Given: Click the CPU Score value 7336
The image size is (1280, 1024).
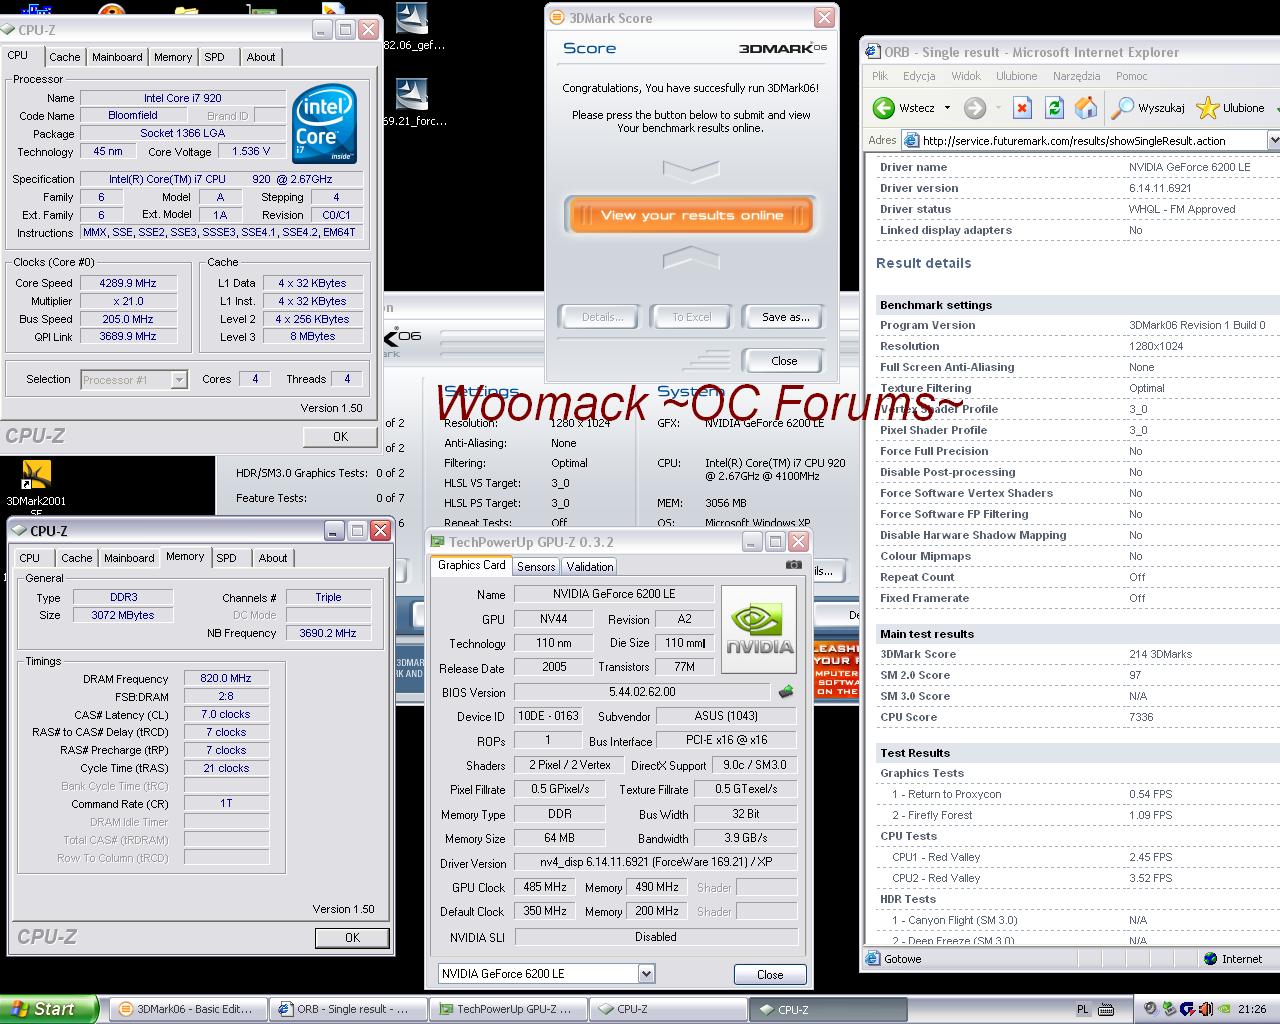Looking at the screenshot, I should tap(1141, 717).
